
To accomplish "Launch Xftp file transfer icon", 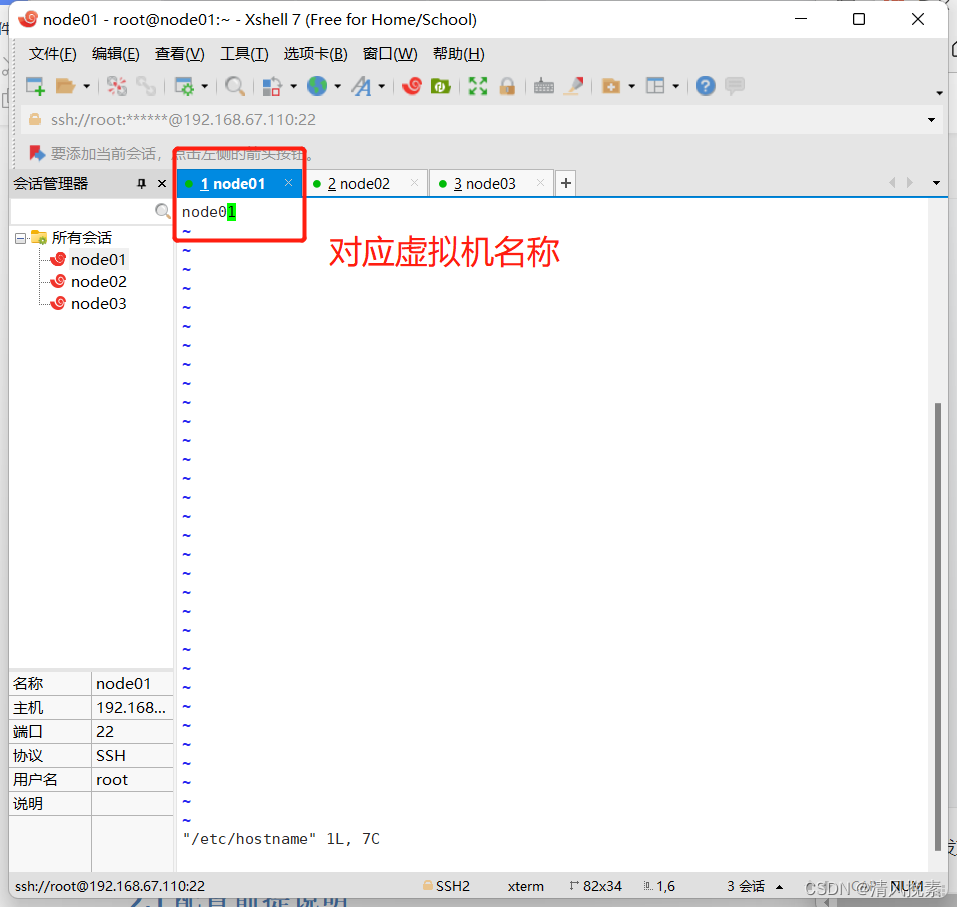I will point(441,86).
